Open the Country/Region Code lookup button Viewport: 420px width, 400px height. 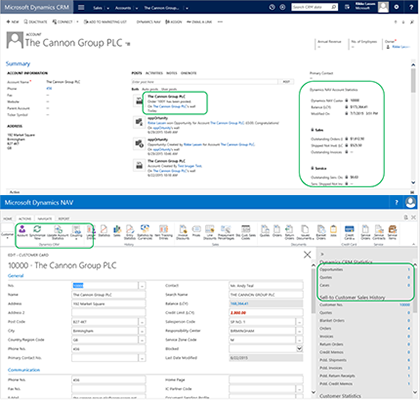pyautogui.click(x=142, y=340)
